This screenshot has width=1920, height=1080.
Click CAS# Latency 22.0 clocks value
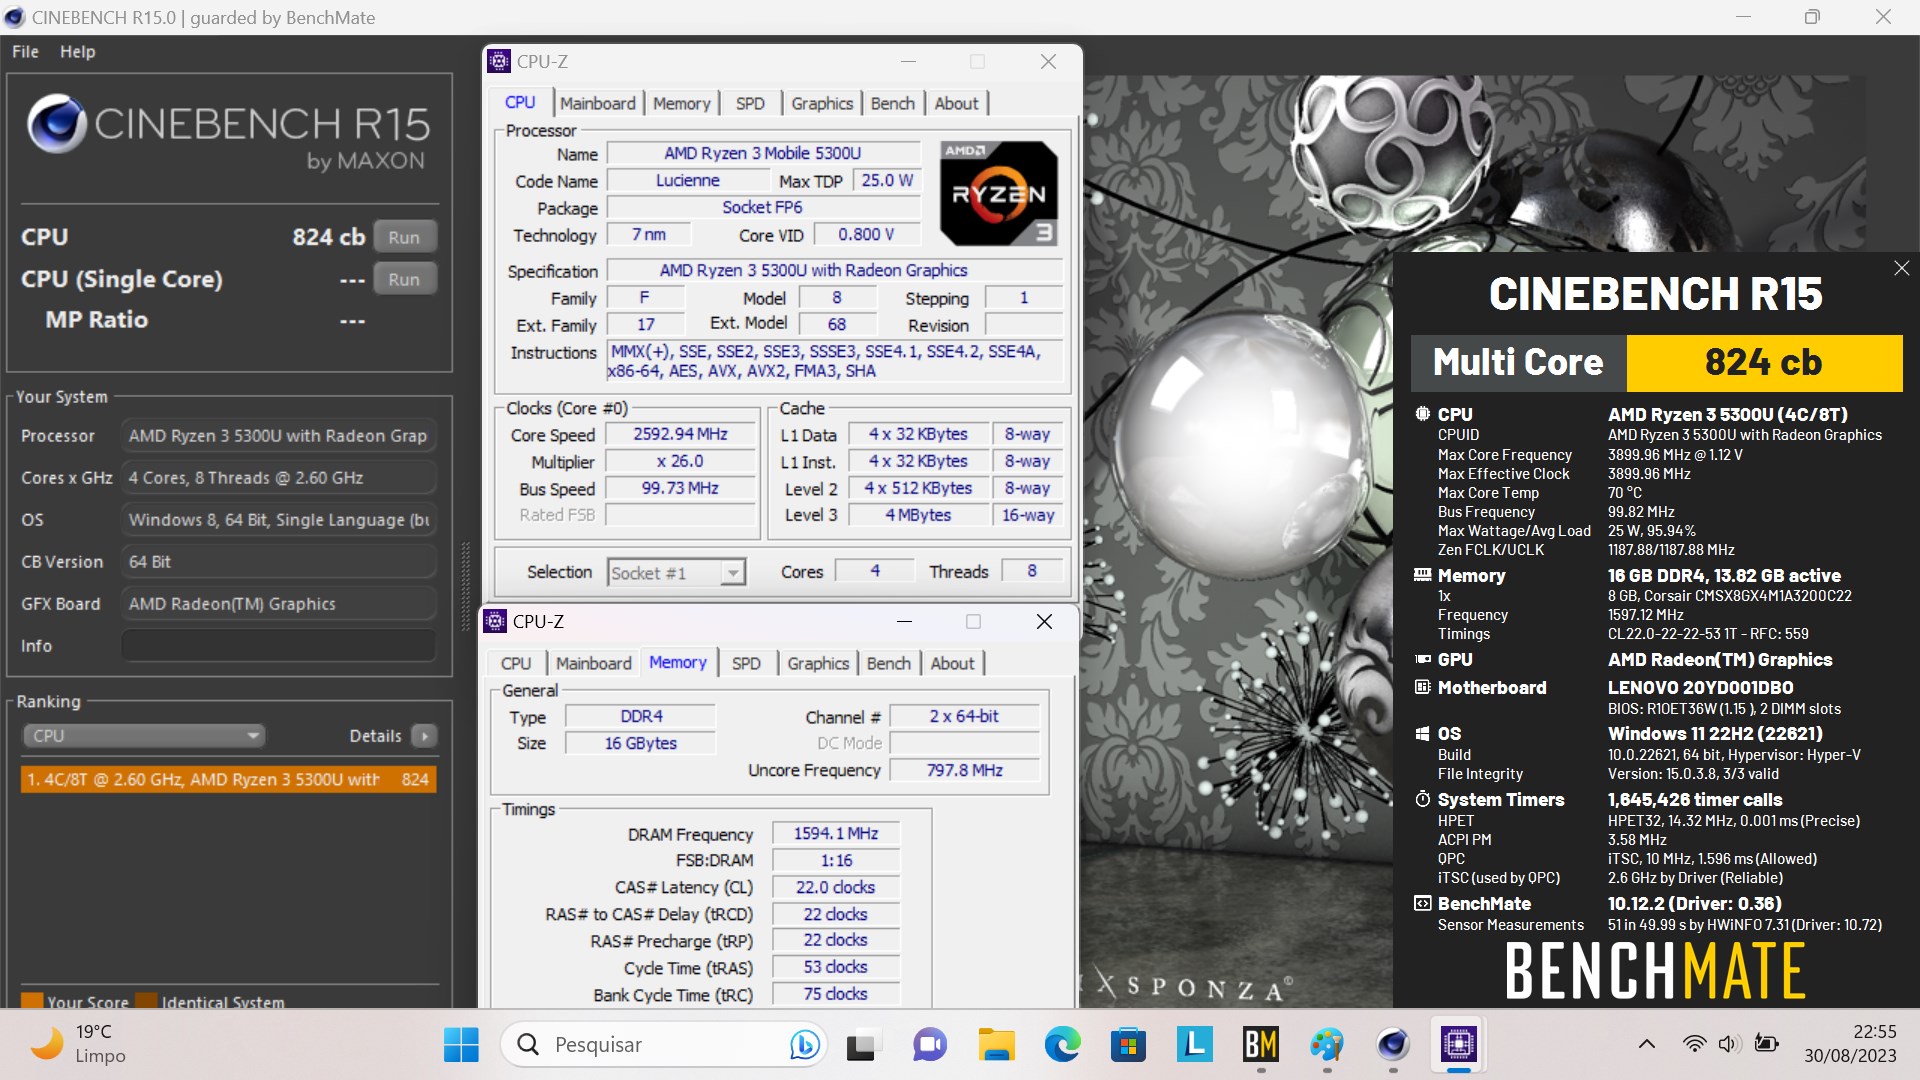point(836,887)
